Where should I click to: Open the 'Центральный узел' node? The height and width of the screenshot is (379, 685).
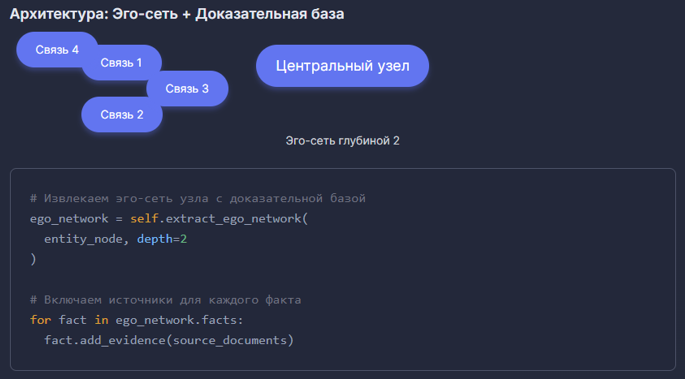[x=342, y=66]
